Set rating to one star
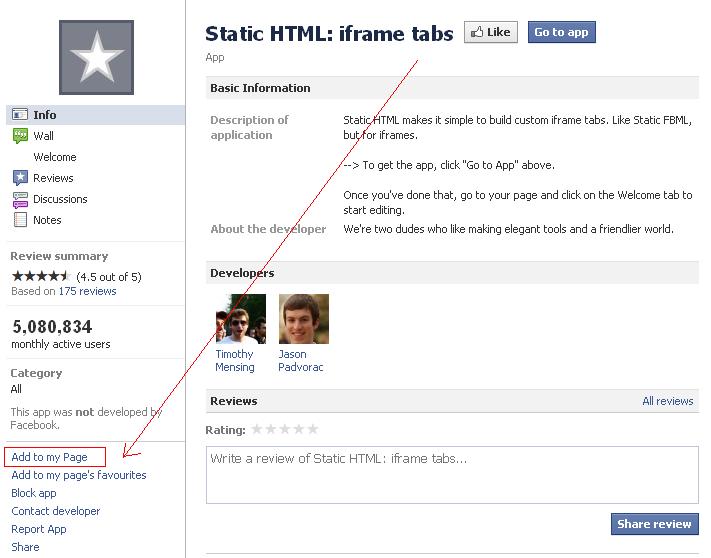 pyautogui.click(x=257, y=429)
